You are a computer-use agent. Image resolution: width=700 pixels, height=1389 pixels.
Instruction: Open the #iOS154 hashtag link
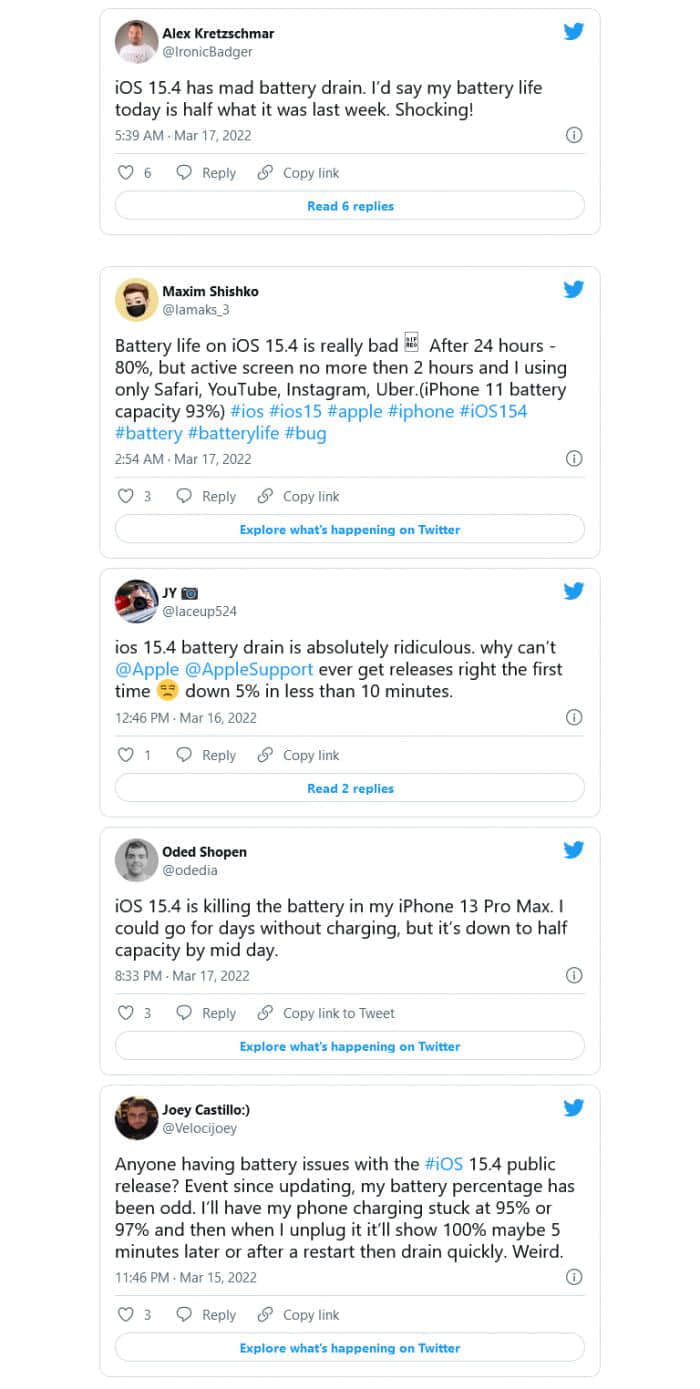494,412
